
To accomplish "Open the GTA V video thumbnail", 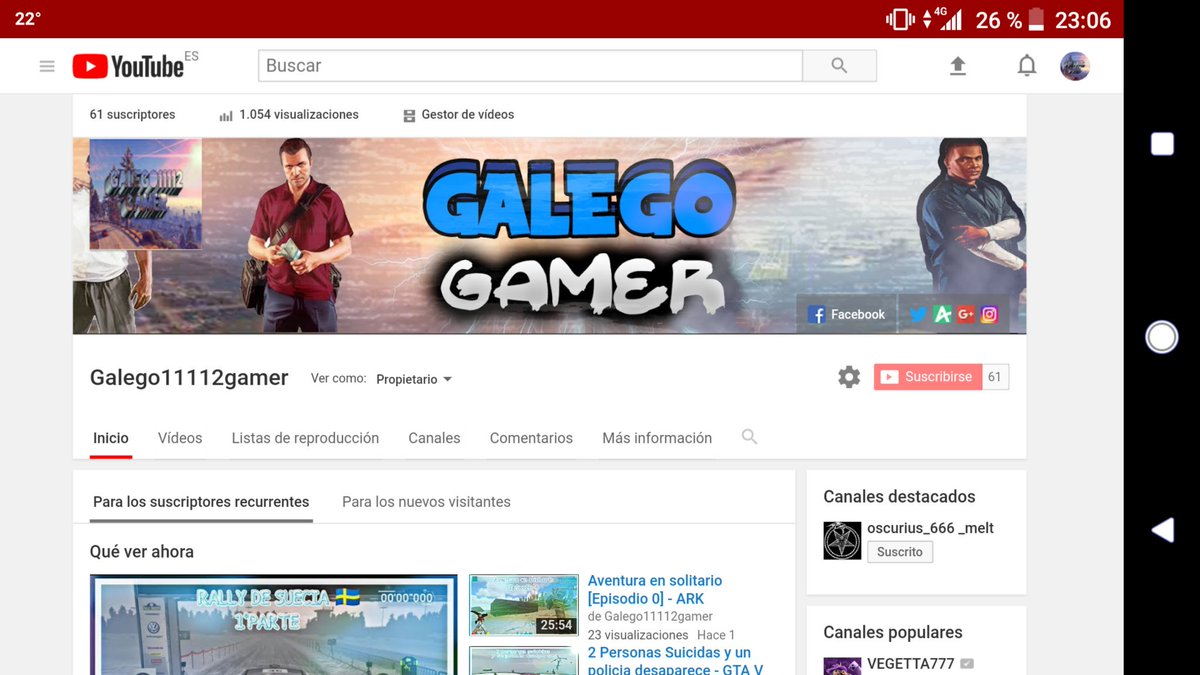I will point(524,660).
